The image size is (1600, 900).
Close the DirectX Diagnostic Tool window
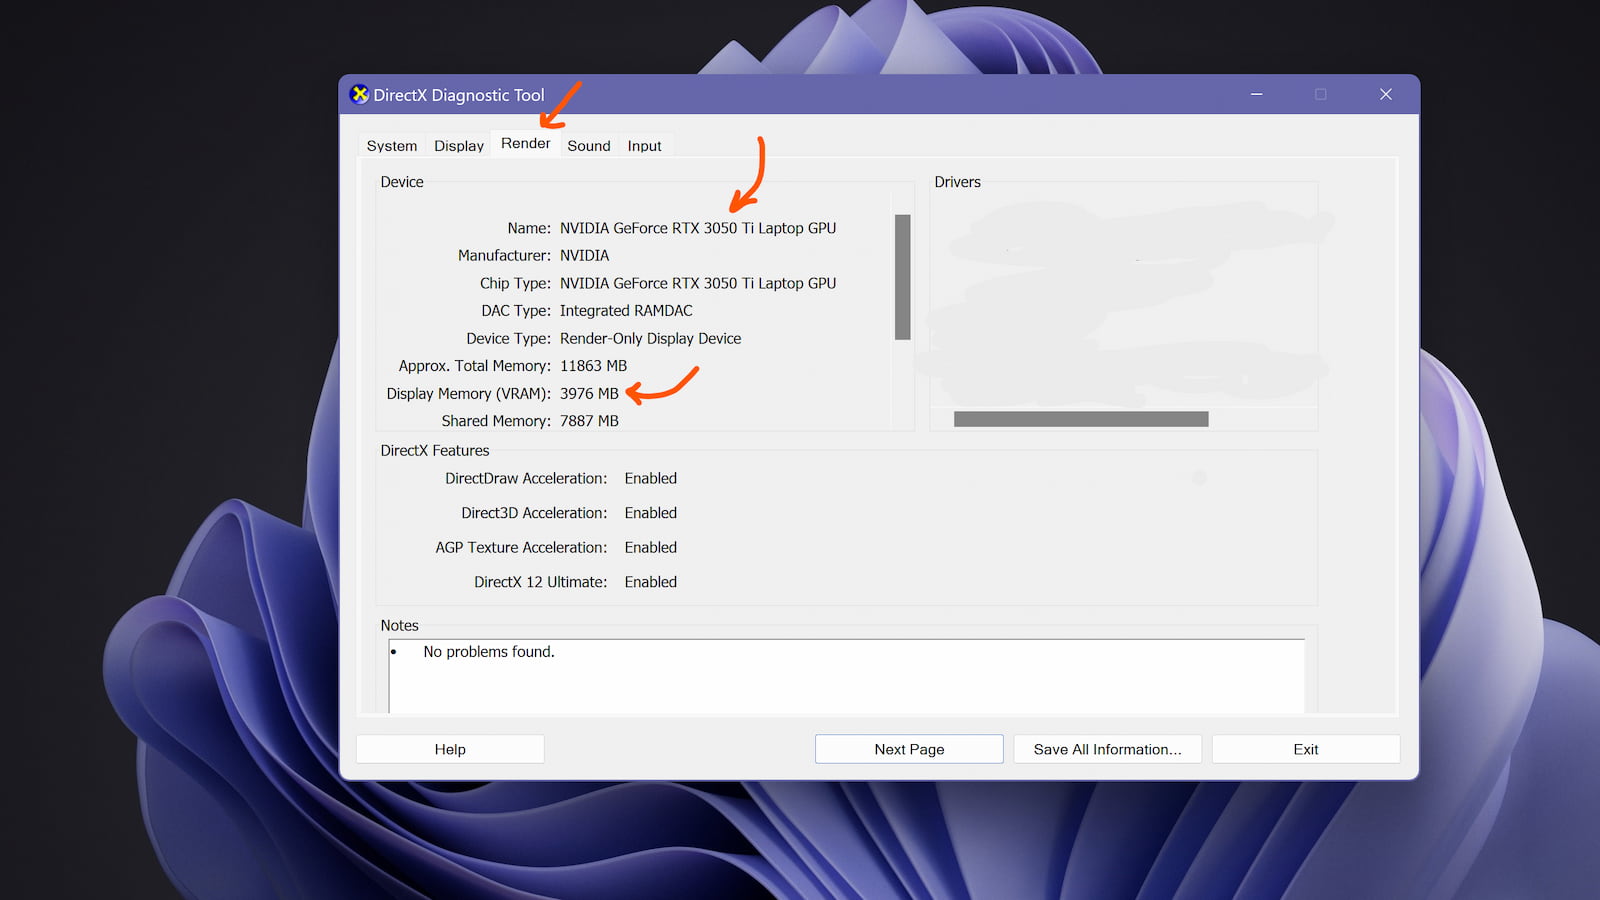(1385, 94)
